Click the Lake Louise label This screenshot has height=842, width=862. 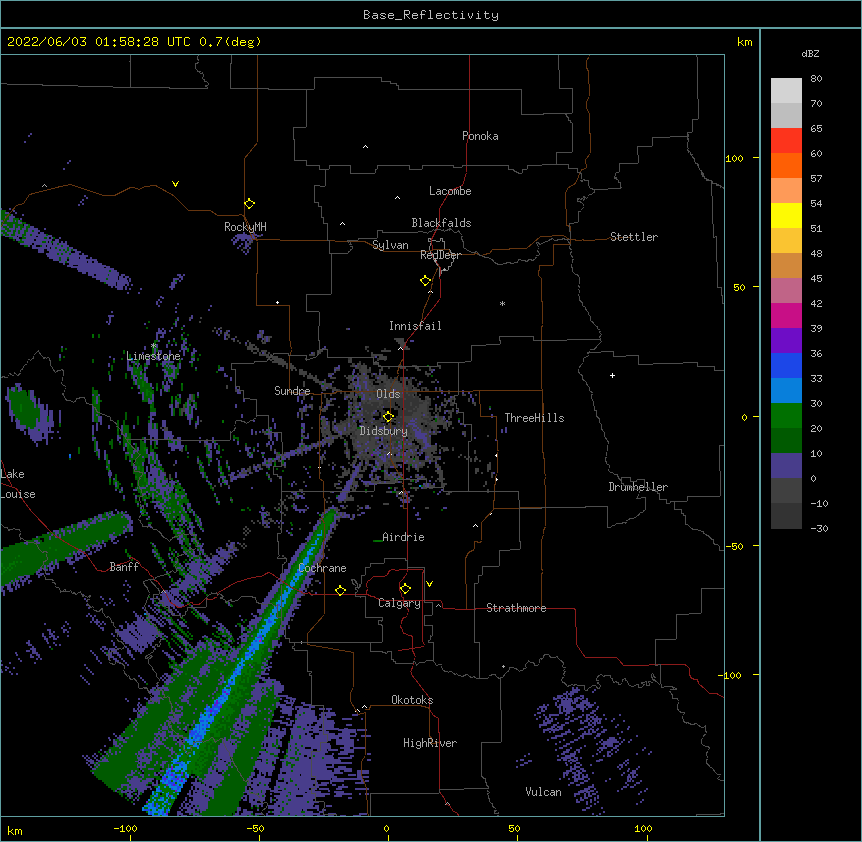pos(17,484)
